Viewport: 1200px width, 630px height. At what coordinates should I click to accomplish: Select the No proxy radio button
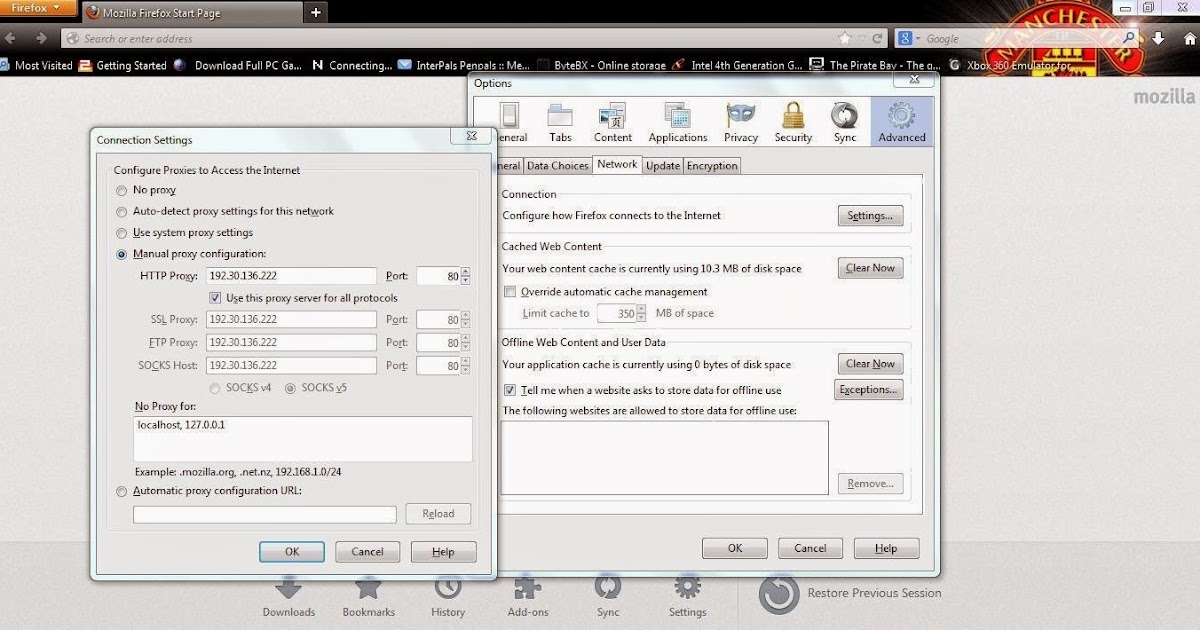(122, 190)
